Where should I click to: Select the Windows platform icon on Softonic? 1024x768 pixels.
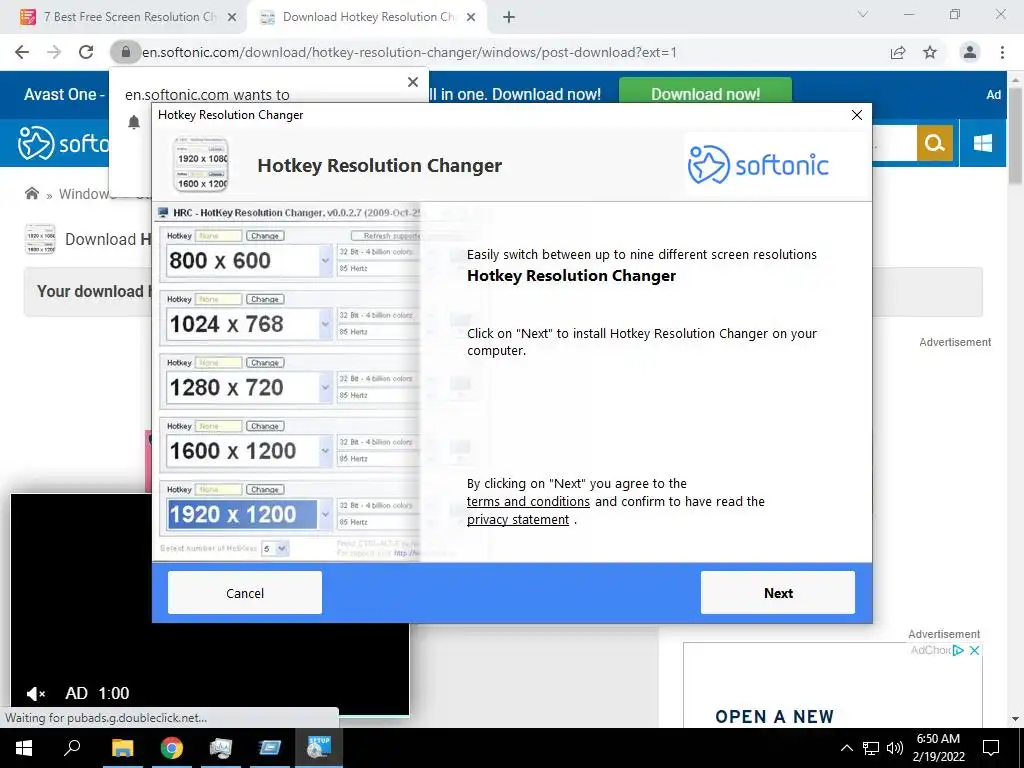982,142
